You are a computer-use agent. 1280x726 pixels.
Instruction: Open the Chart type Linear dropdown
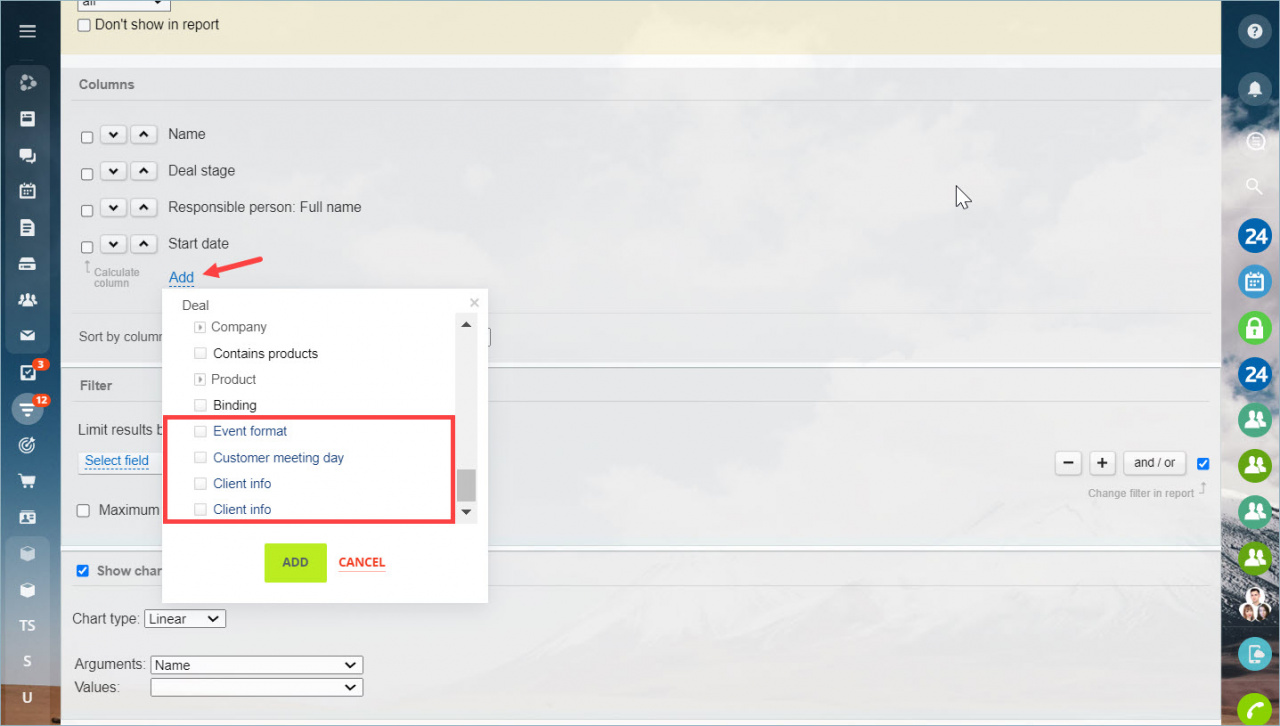pyautogui.click(x=185, y=619)
